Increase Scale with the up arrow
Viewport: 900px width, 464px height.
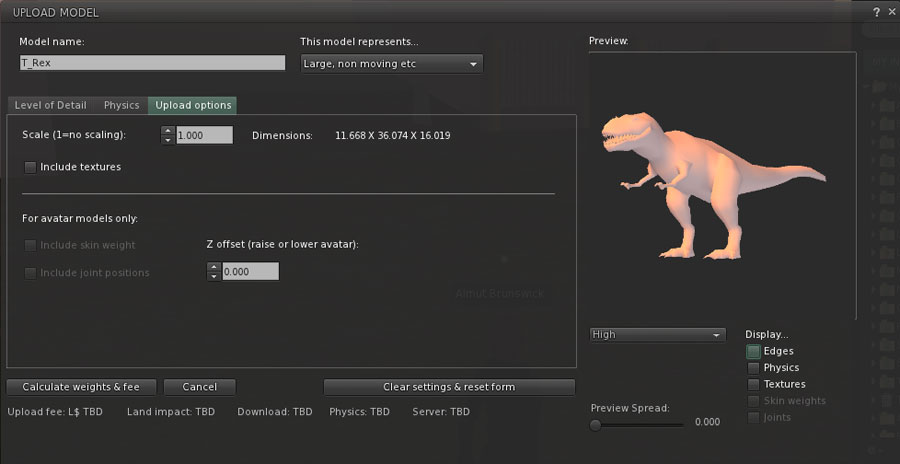tap(167, 130)
